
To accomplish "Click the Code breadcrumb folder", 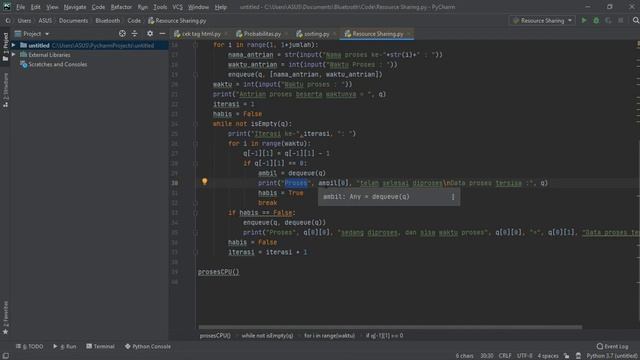I will click(134, 20).
